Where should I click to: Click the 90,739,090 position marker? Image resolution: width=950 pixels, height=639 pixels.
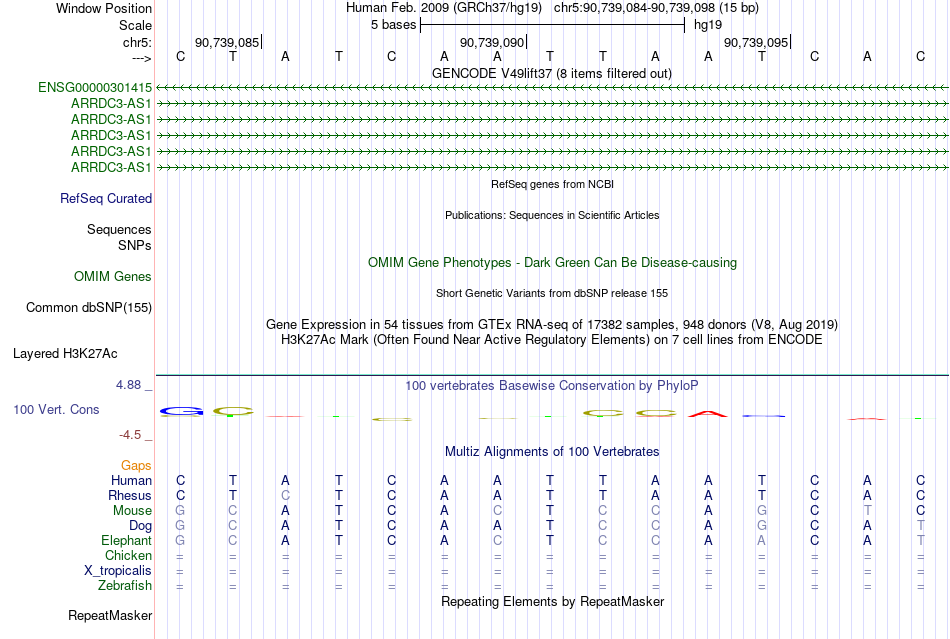[492, 42]
